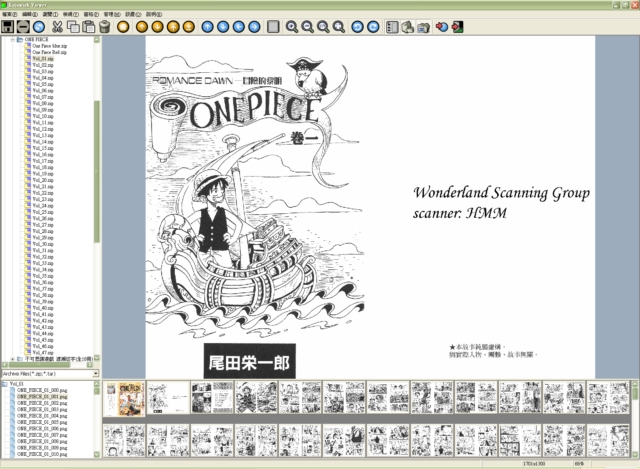640x469 pixels.
Task: Select One Piece Blue.zip archive
Action: [x=49, y=46]
